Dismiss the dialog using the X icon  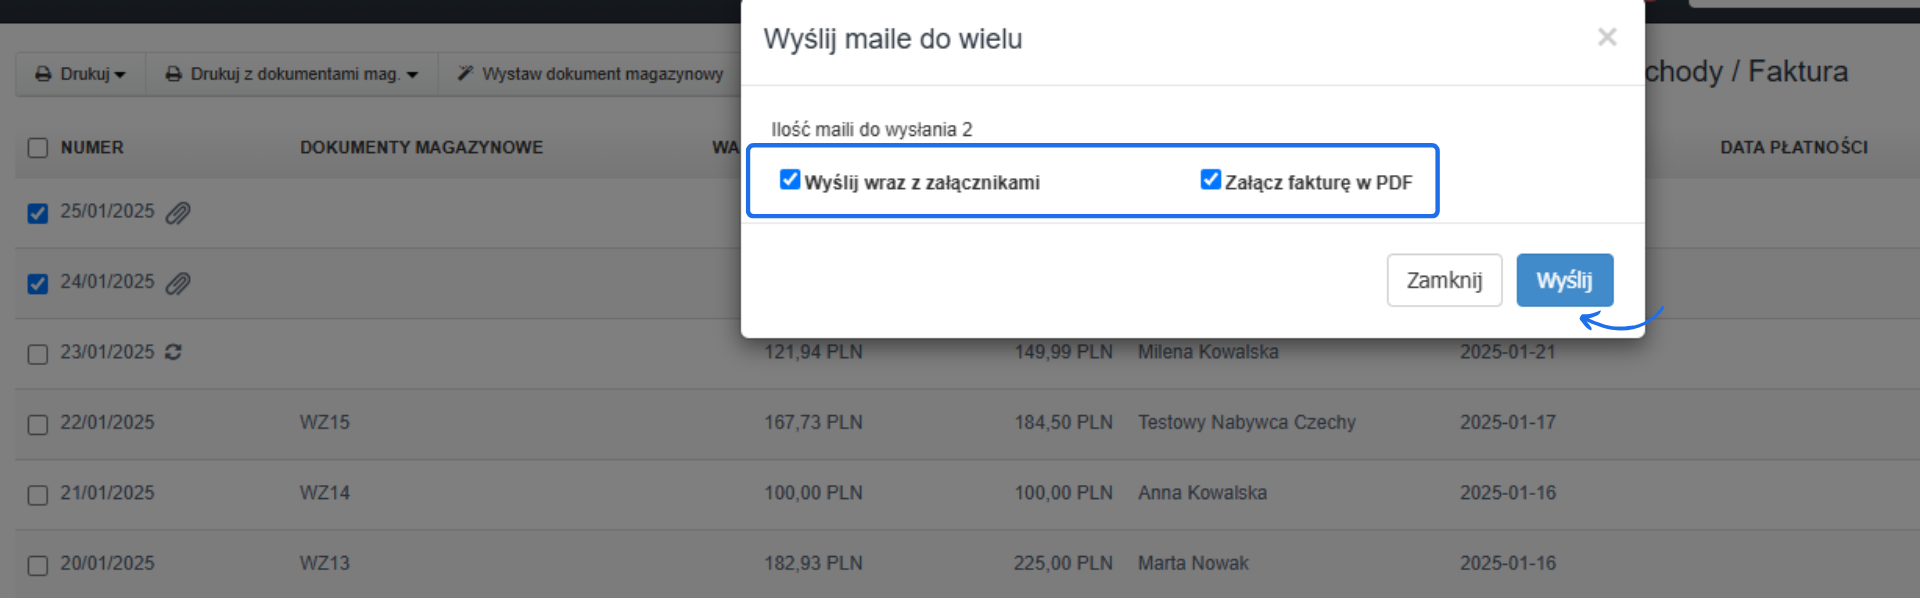(1606, 37)
